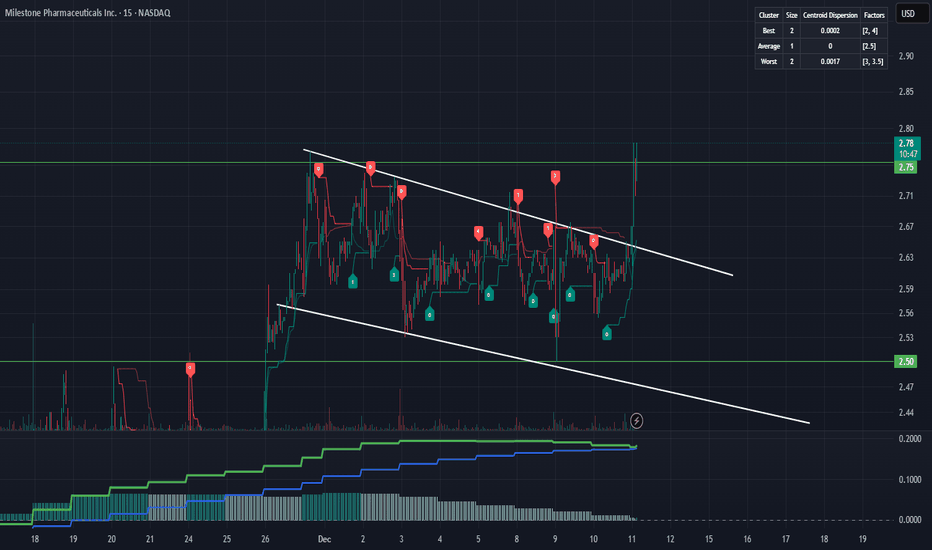
Task: Click the 2.85 price axis value
Action: 906,92
